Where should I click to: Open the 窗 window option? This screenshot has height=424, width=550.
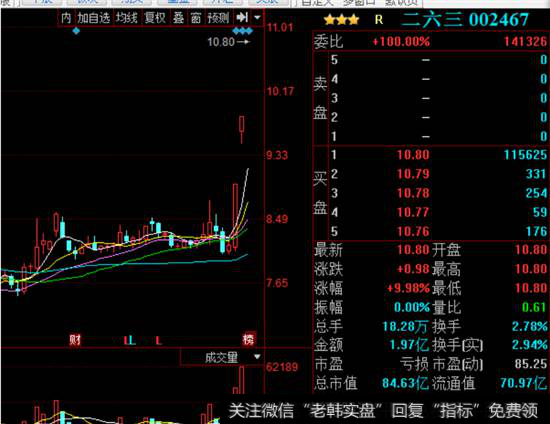[x=196, y=18]
